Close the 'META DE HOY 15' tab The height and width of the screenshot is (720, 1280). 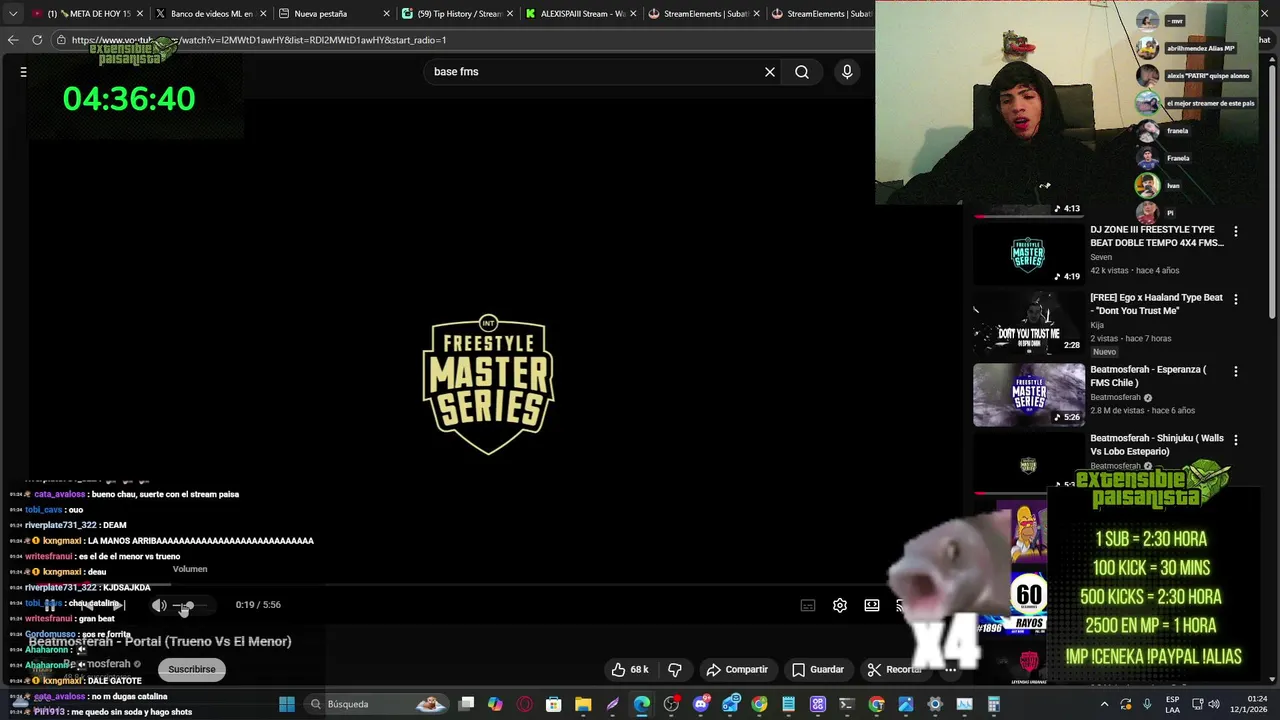click(140, 14)
